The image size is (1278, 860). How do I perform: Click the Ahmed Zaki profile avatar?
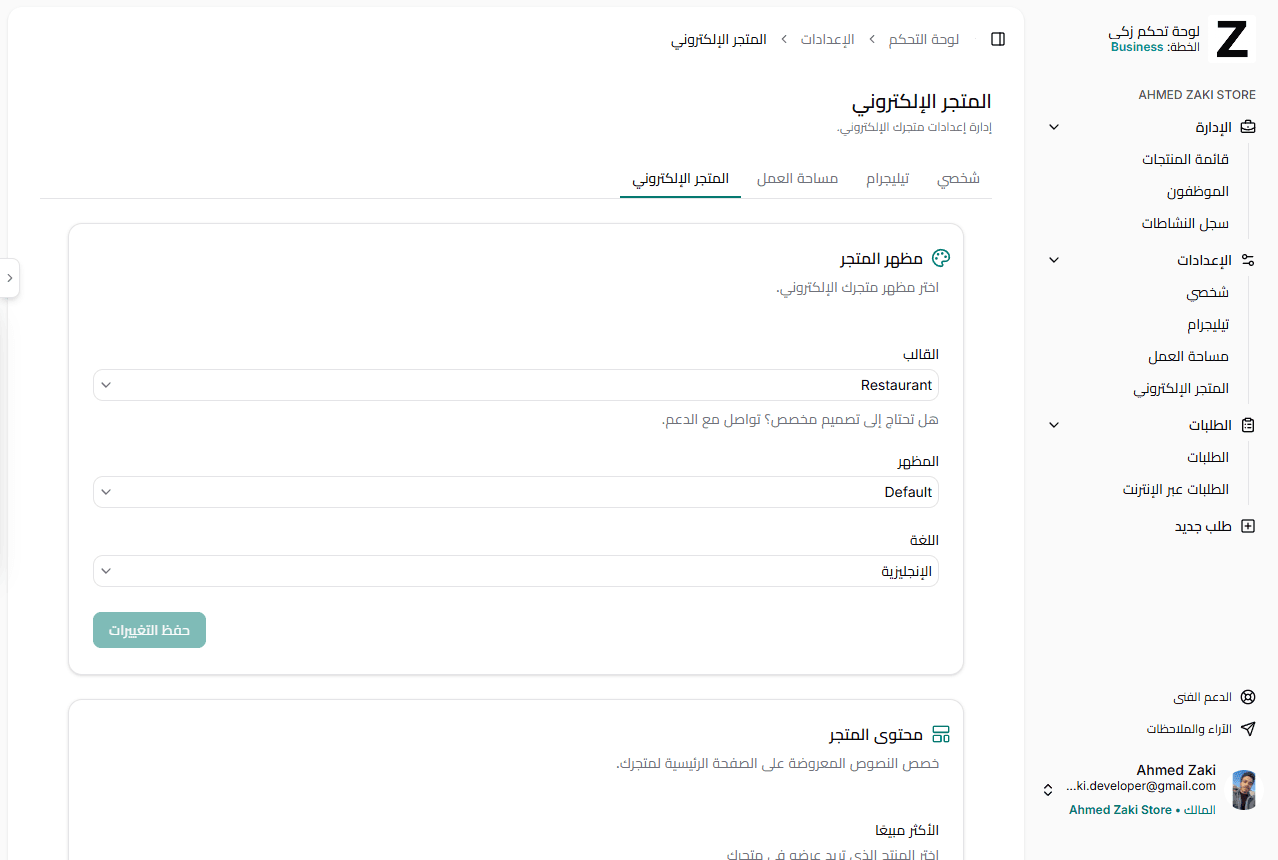coord(1244,790)
